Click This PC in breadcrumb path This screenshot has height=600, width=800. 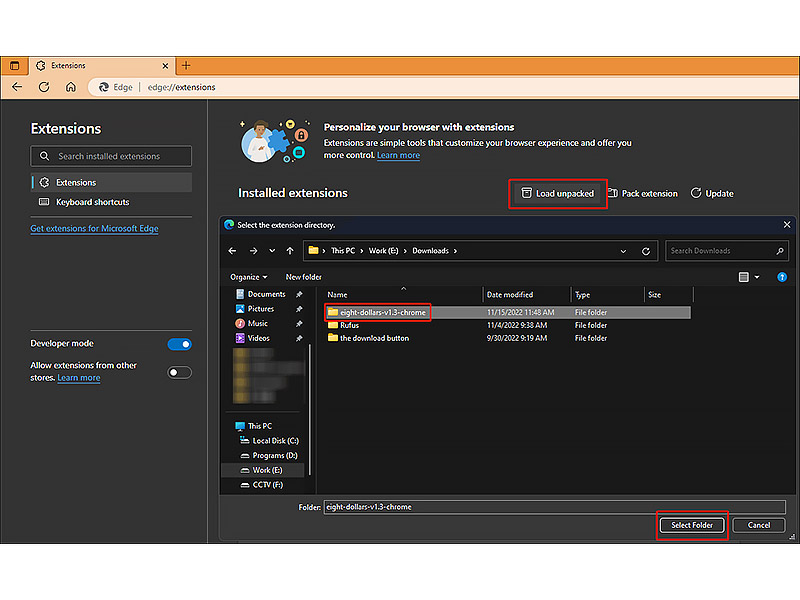[x=343, y=251]
